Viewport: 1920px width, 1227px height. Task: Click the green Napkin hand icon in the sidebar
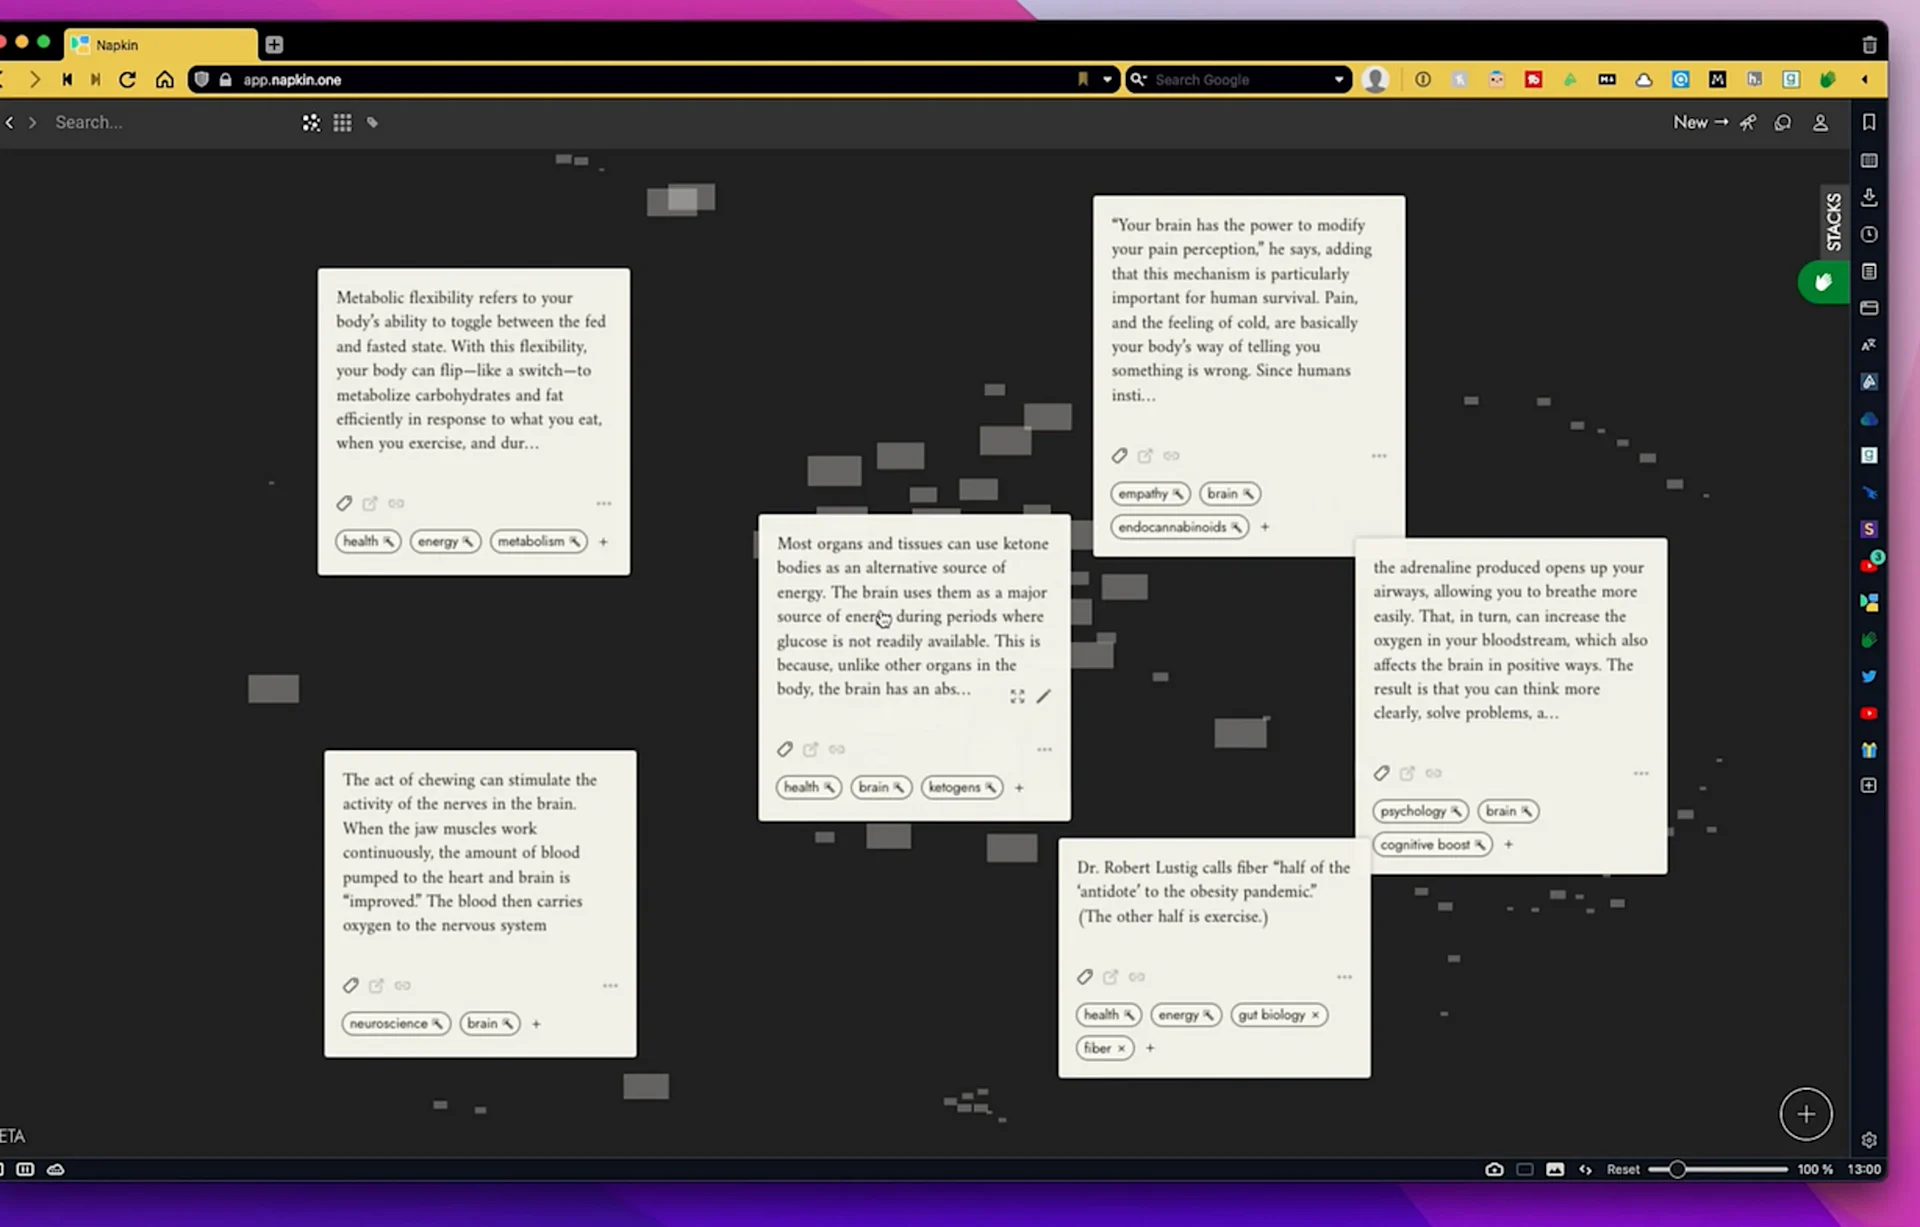click(1822, 281)
